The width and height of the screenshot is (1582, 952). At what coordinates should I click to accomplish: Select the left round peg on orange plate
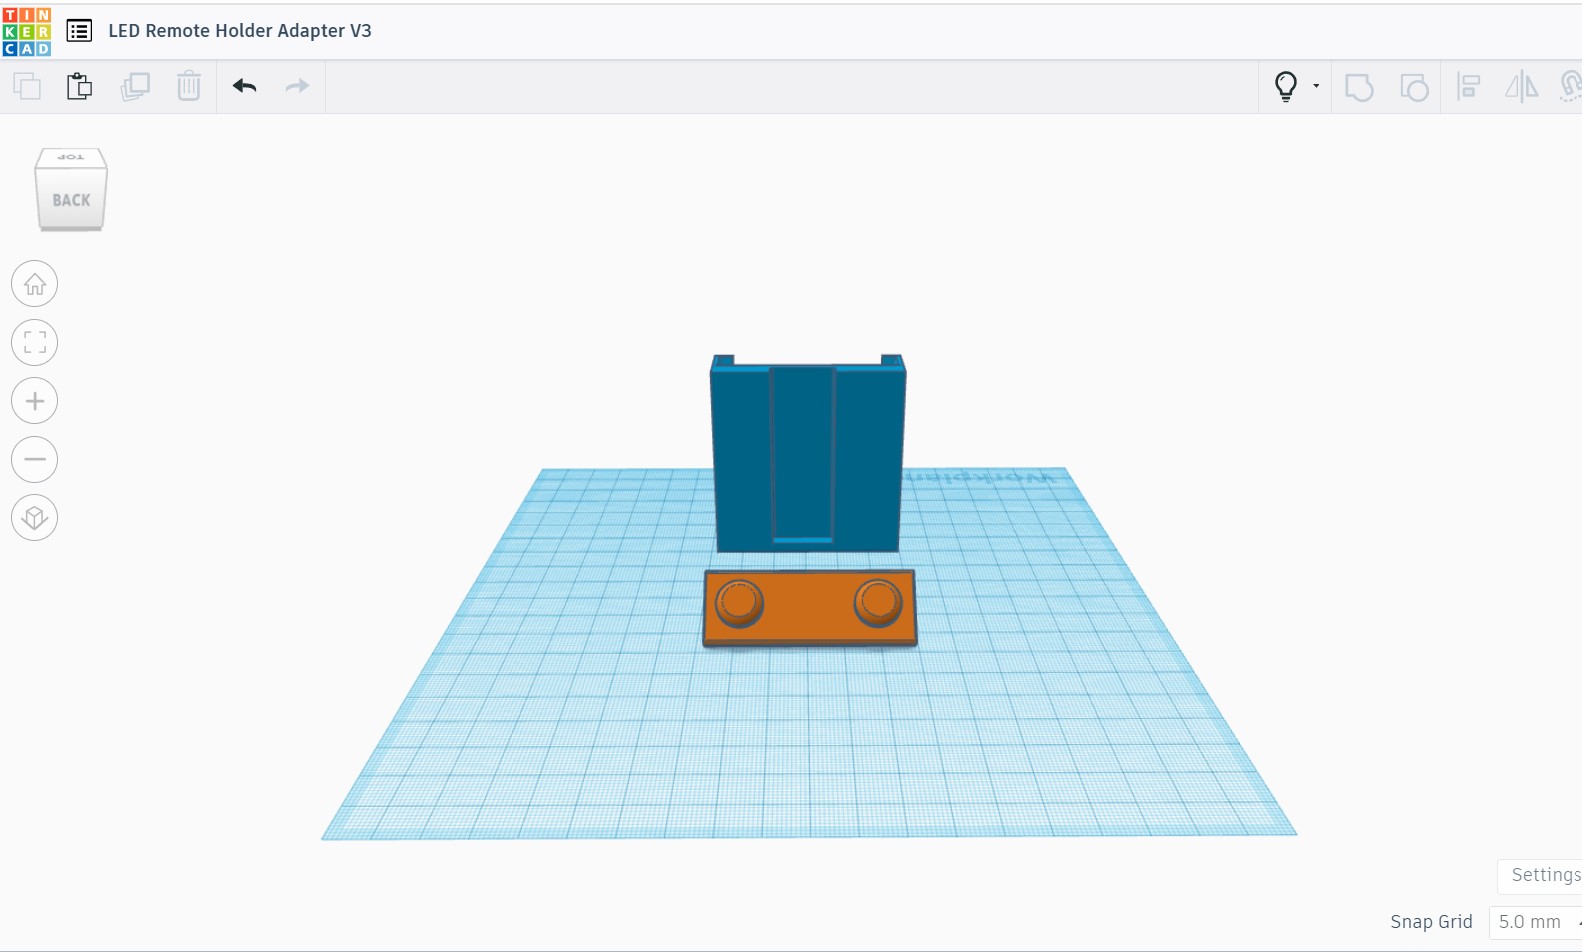tap(739, 603)
